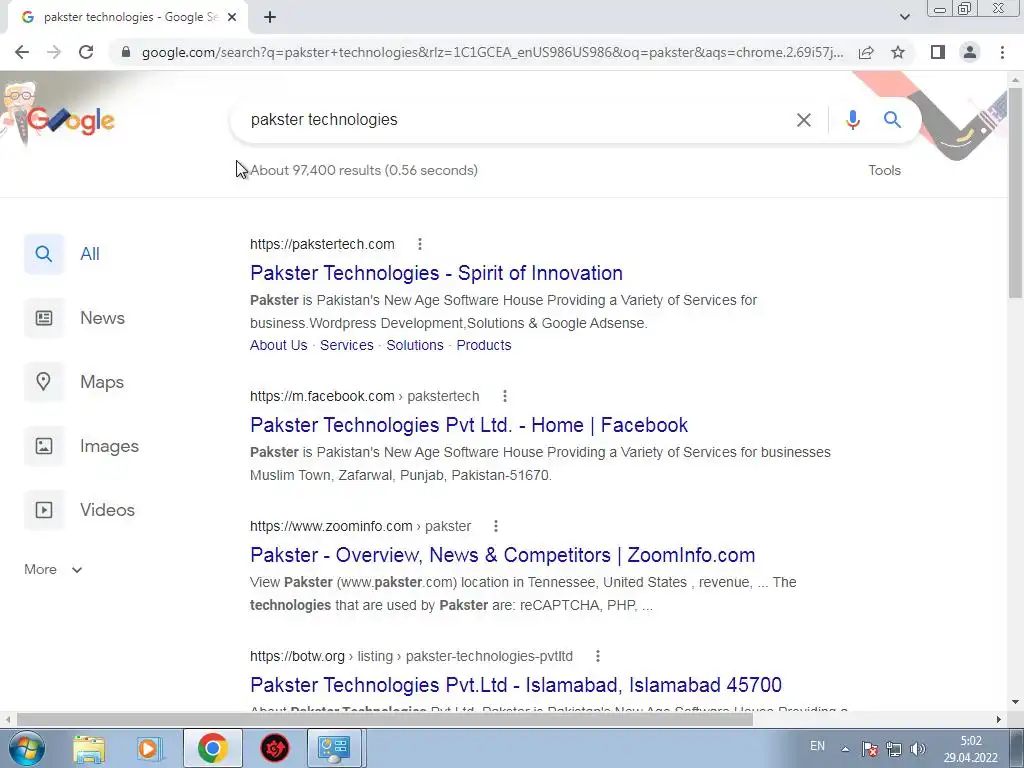
Task: Open the Windows Start button
Action: coord(26,748)
